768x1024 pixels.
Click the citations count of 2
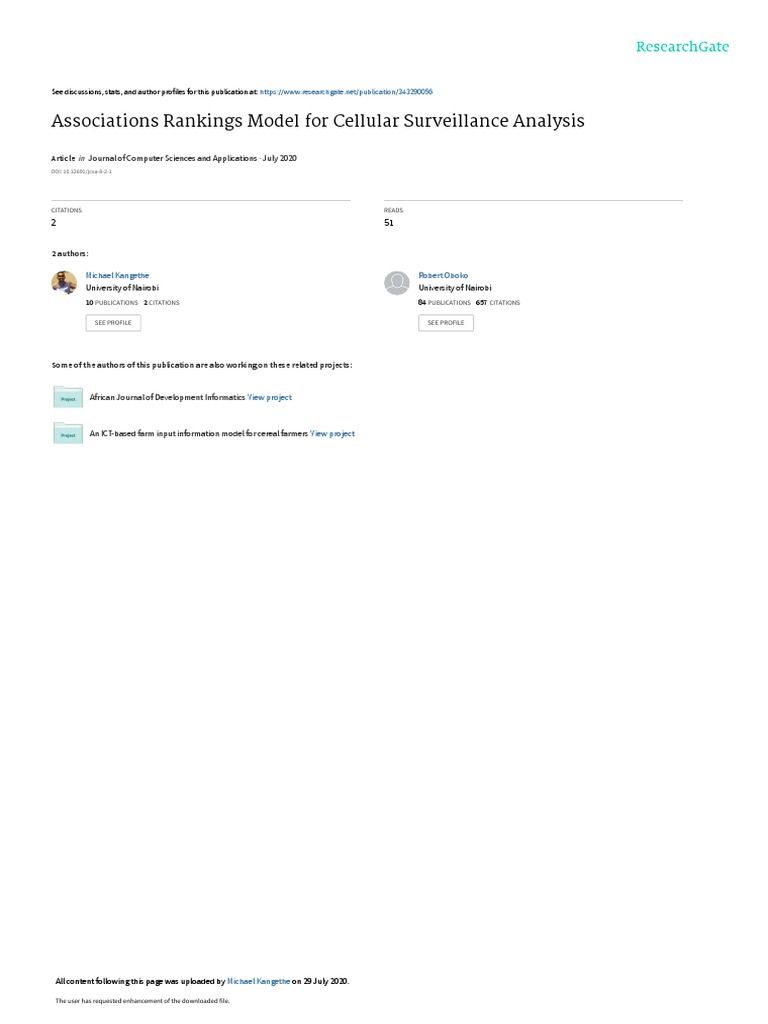[54, 223]
